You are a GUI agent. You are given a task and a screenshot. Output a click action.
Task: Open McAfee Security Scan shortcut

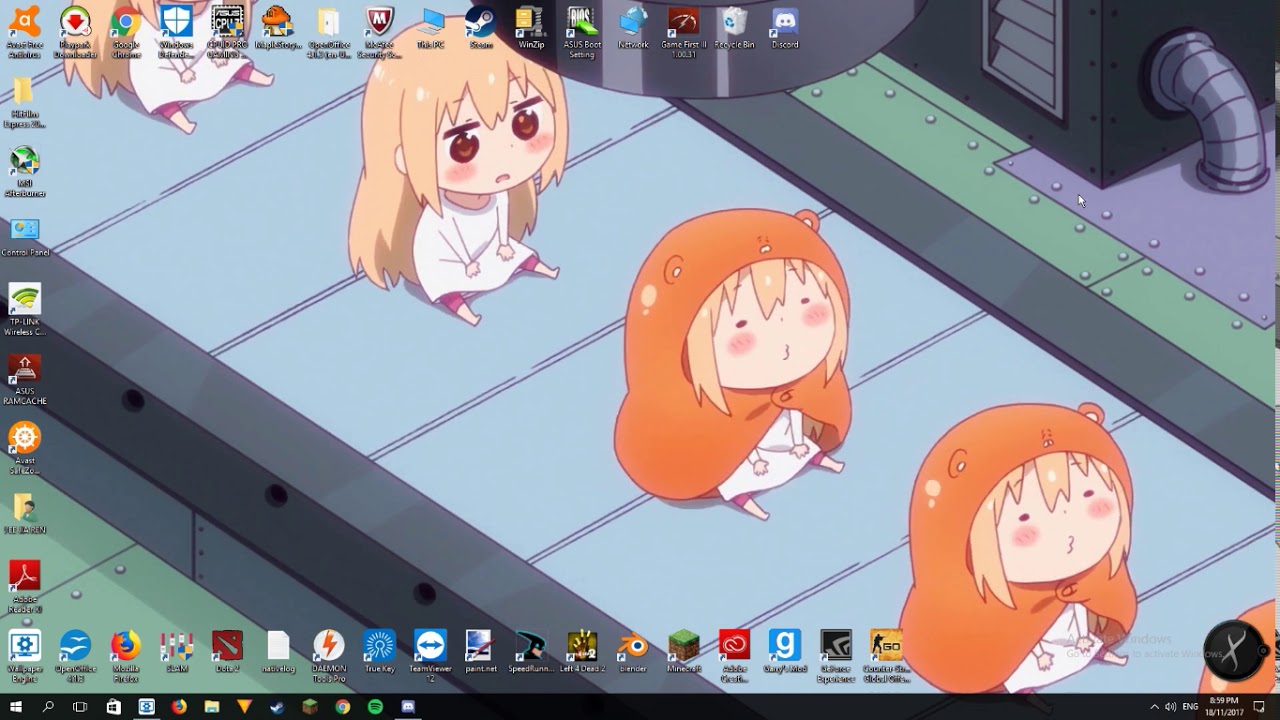pos(380,31)
